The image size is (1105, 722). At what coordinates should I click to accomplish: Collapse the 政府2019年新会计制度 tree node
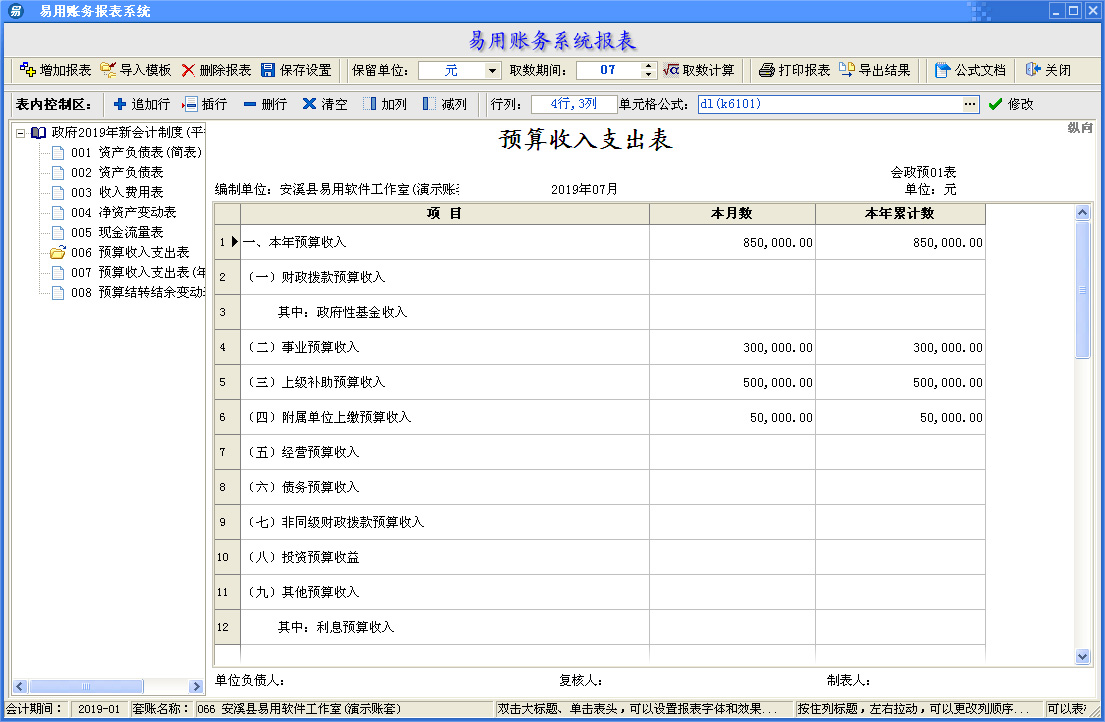tap(20, 132)
